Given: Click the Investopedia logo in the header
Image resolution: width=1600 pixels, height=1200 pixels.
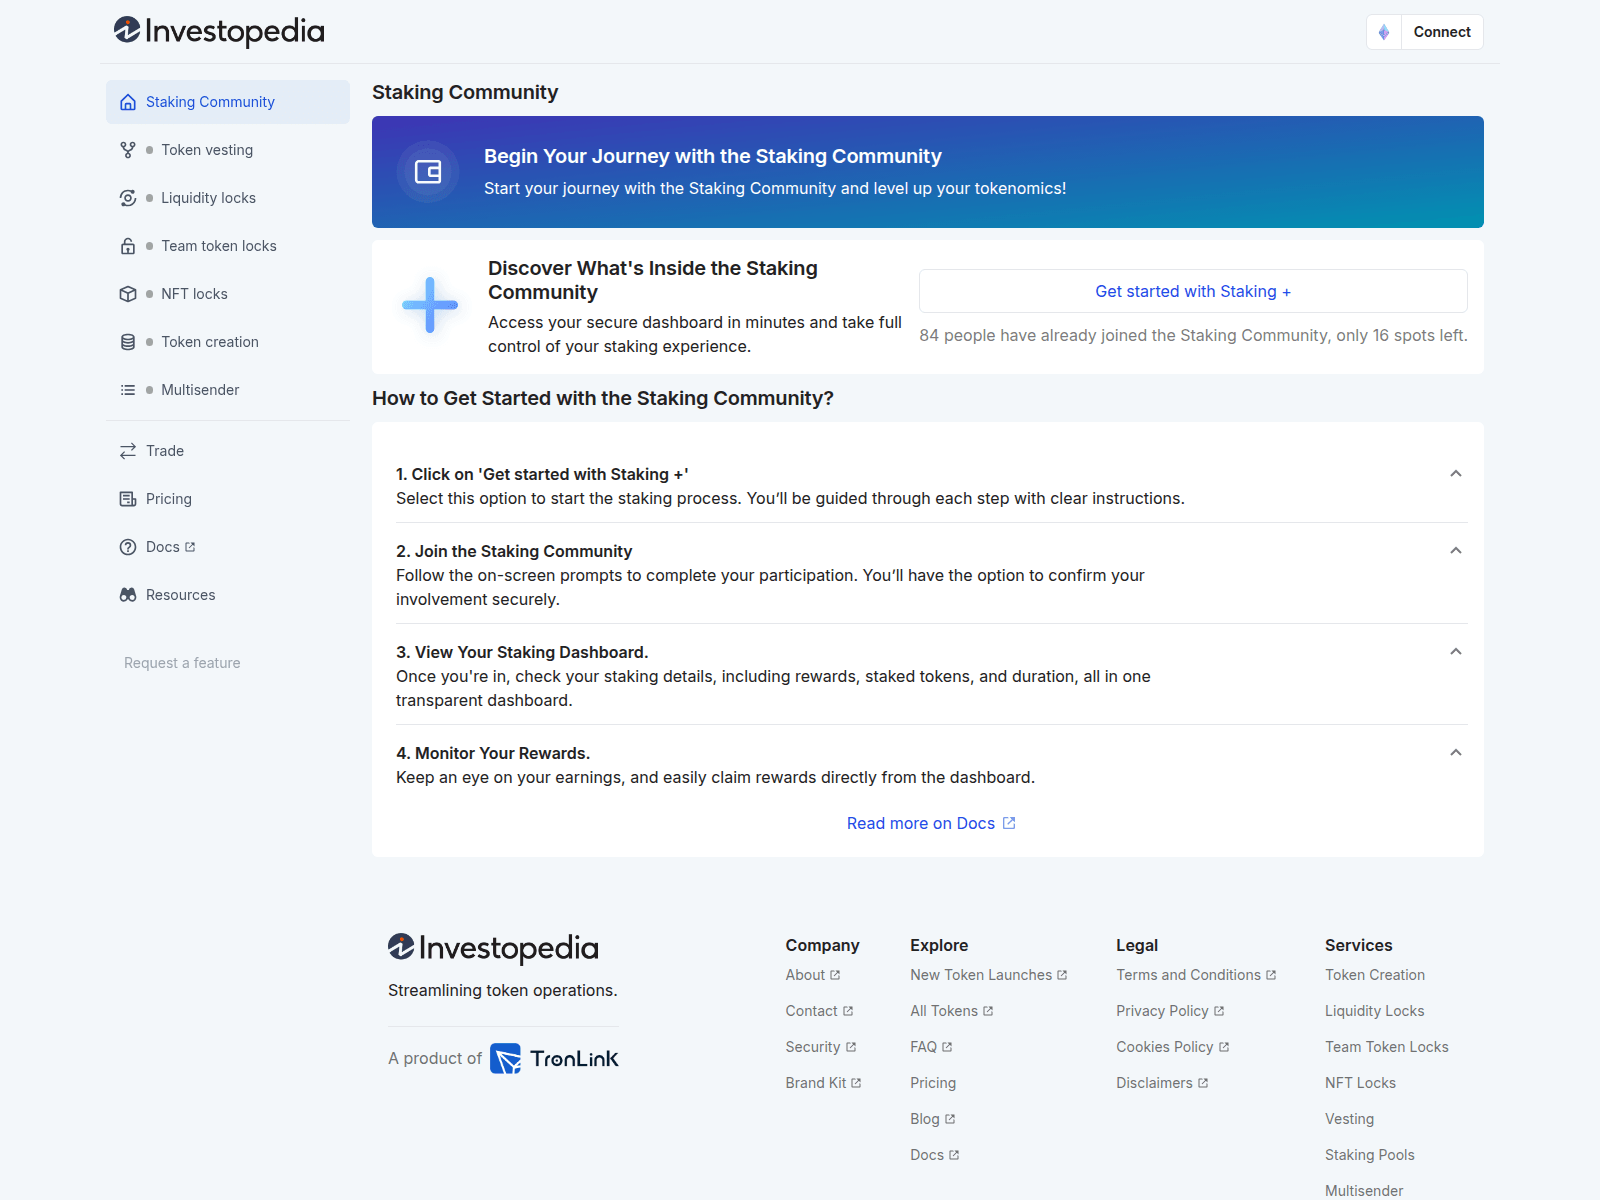Looking at the screenshot, I should [219, 32].
